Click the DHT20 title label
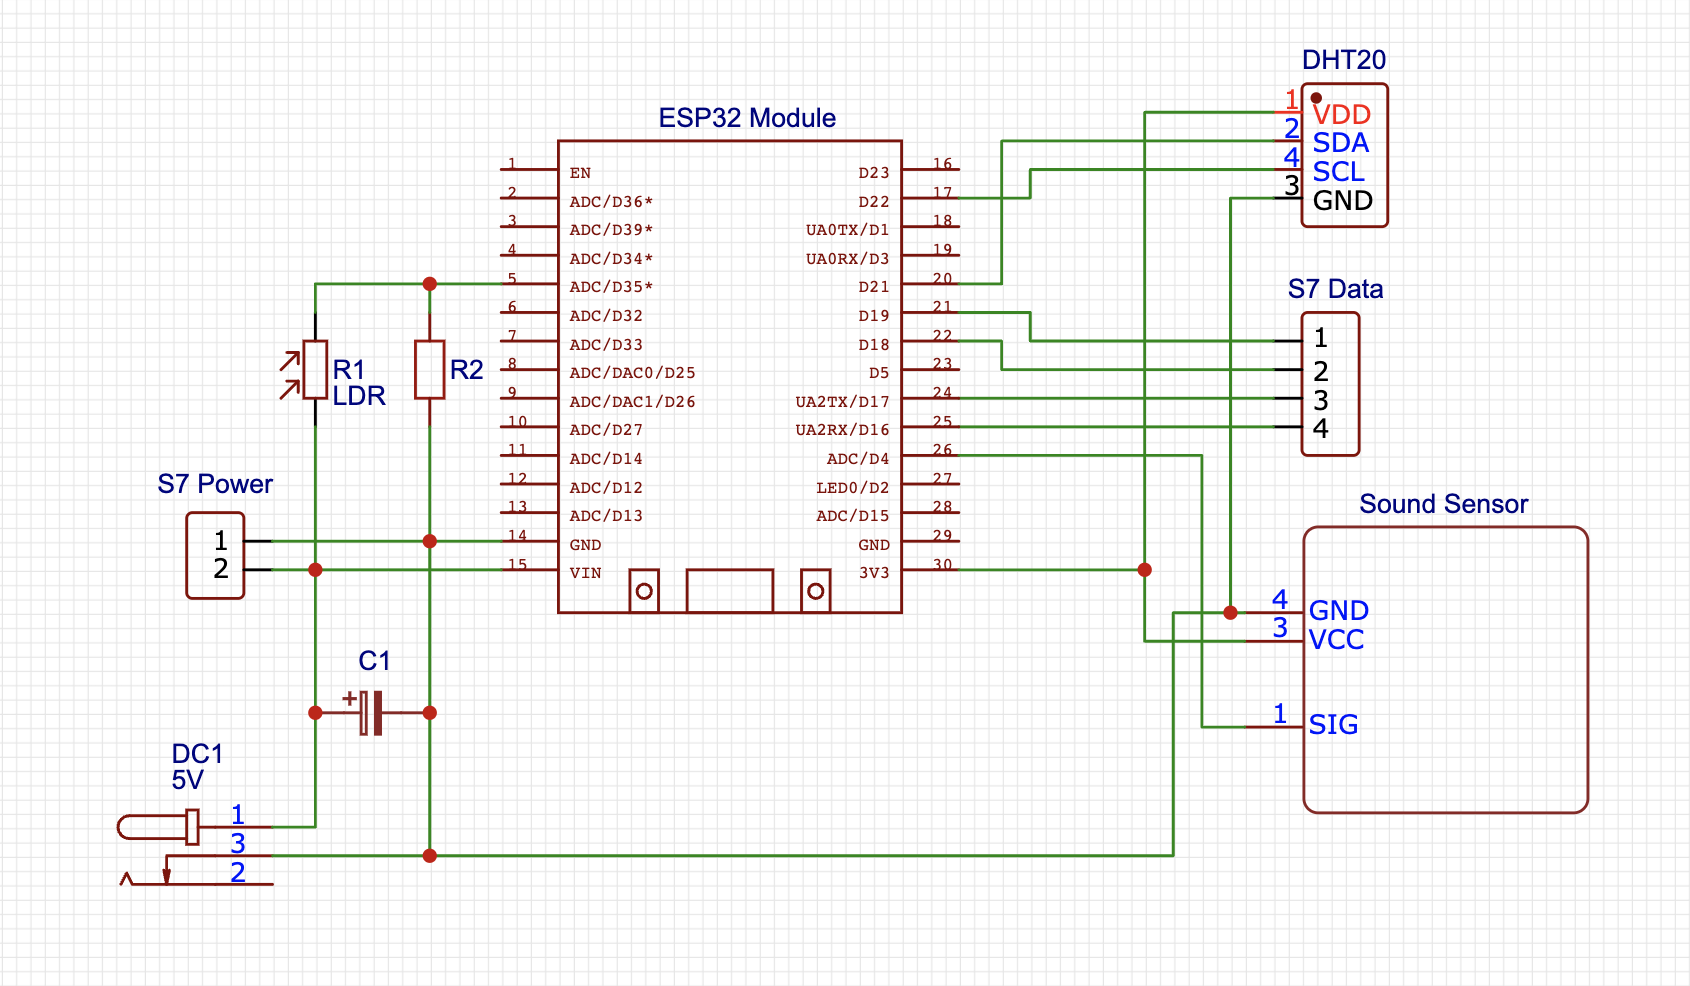1690x986 pixels. point(1344,60)
